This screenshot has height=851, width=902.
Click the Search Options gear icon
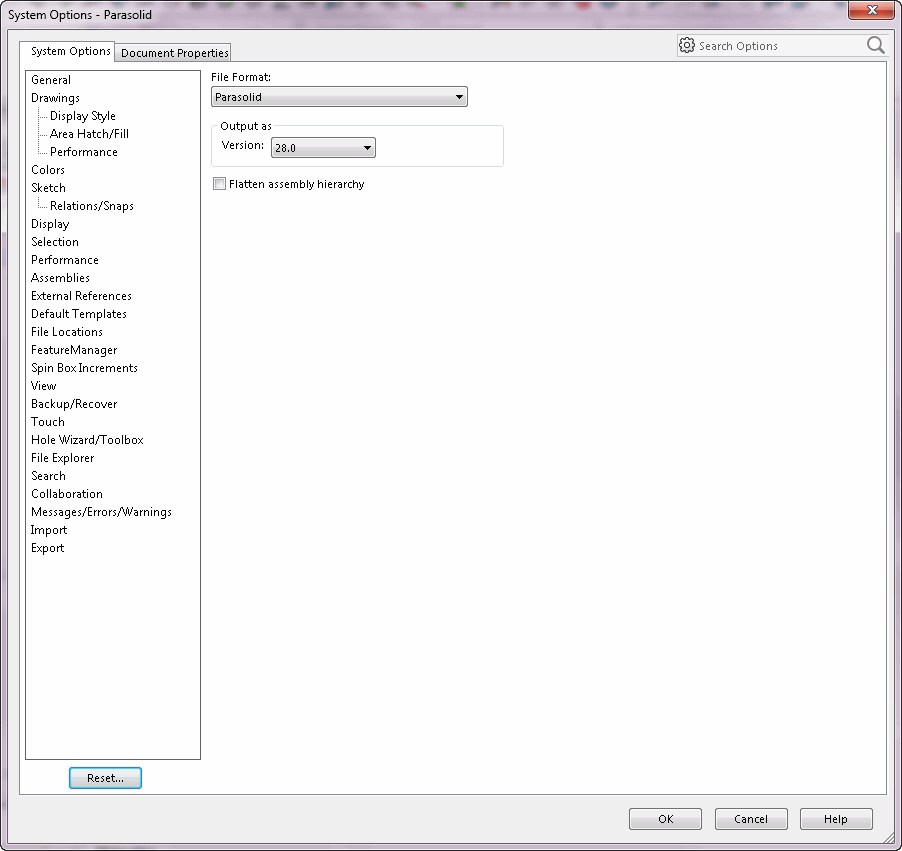pos(686,45)
